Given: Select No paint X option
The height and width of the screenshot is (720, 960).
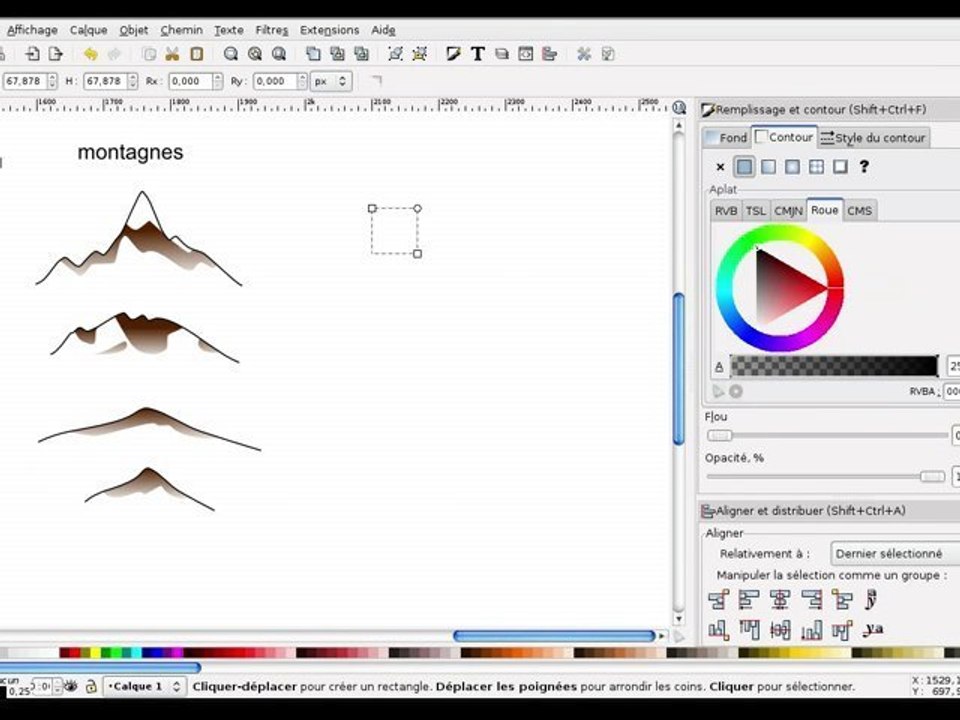Looking at the screenshot, I should (x=720, y=167).
